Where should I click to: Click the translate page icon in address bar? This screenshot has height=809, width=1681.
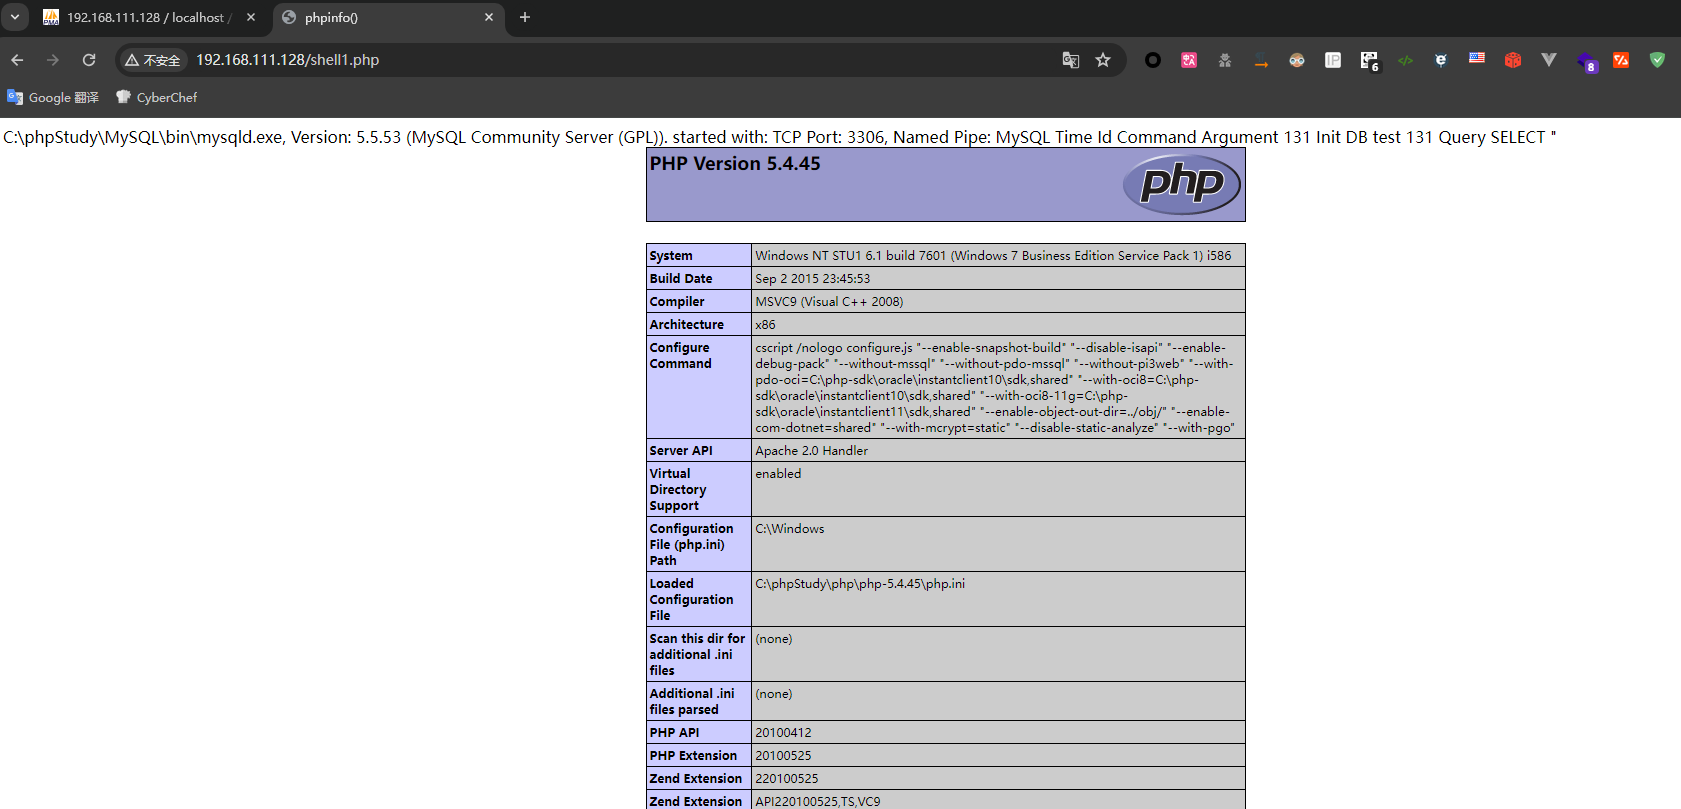click(x=1071, y=60)
